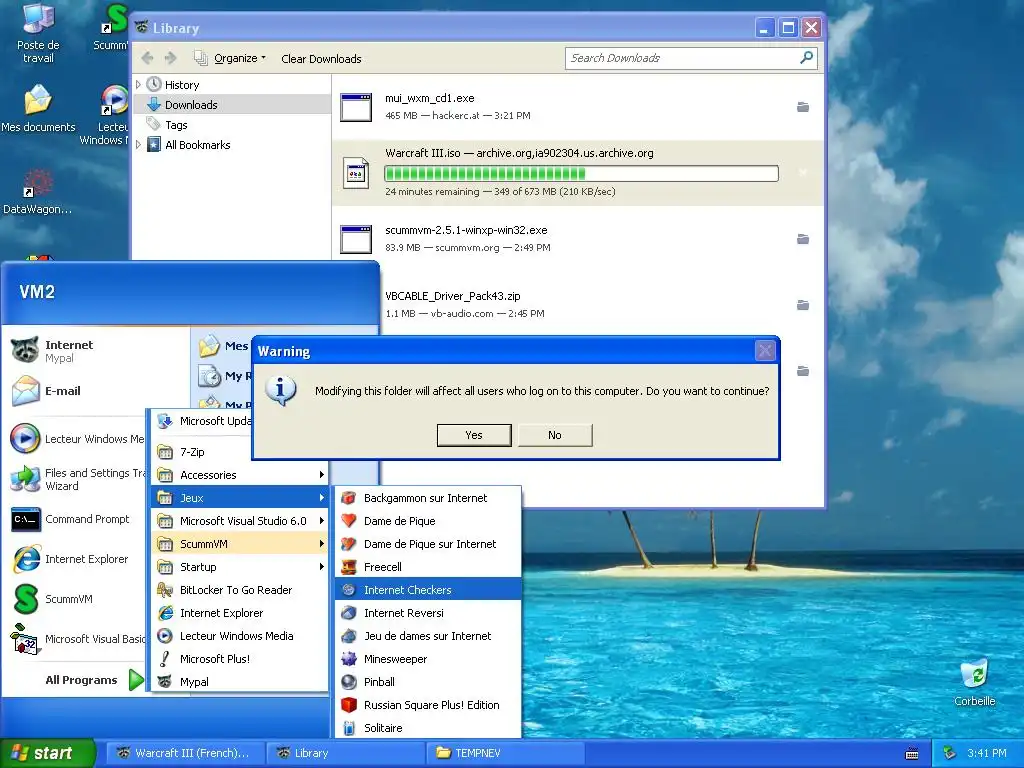Click the Start button
1024x768 pixels.
(x=47, y=753)
